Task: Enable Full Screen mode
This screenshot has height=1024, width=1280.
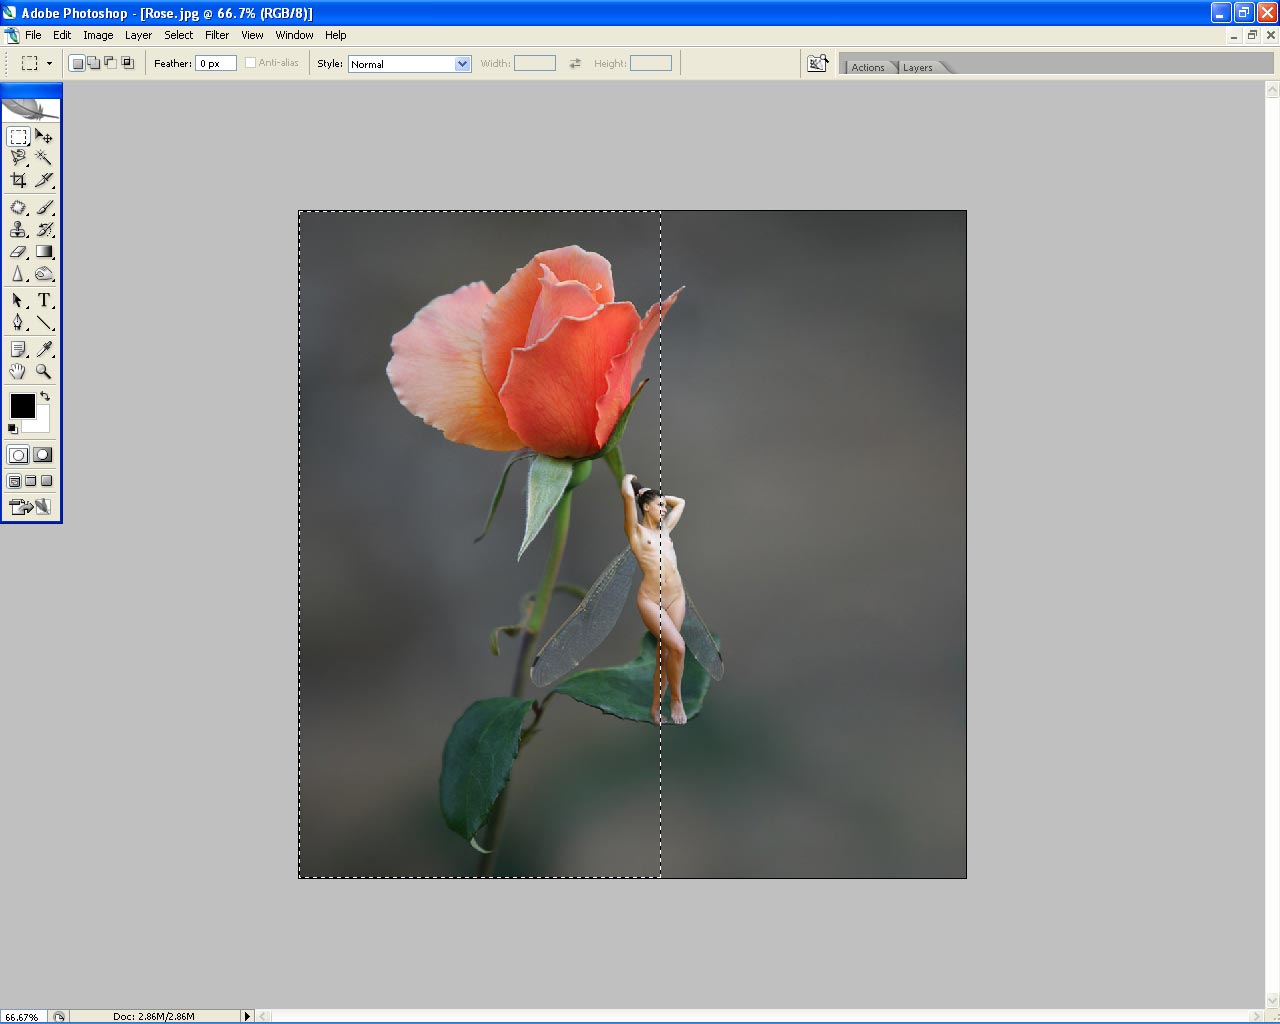Action: point(46,481)
